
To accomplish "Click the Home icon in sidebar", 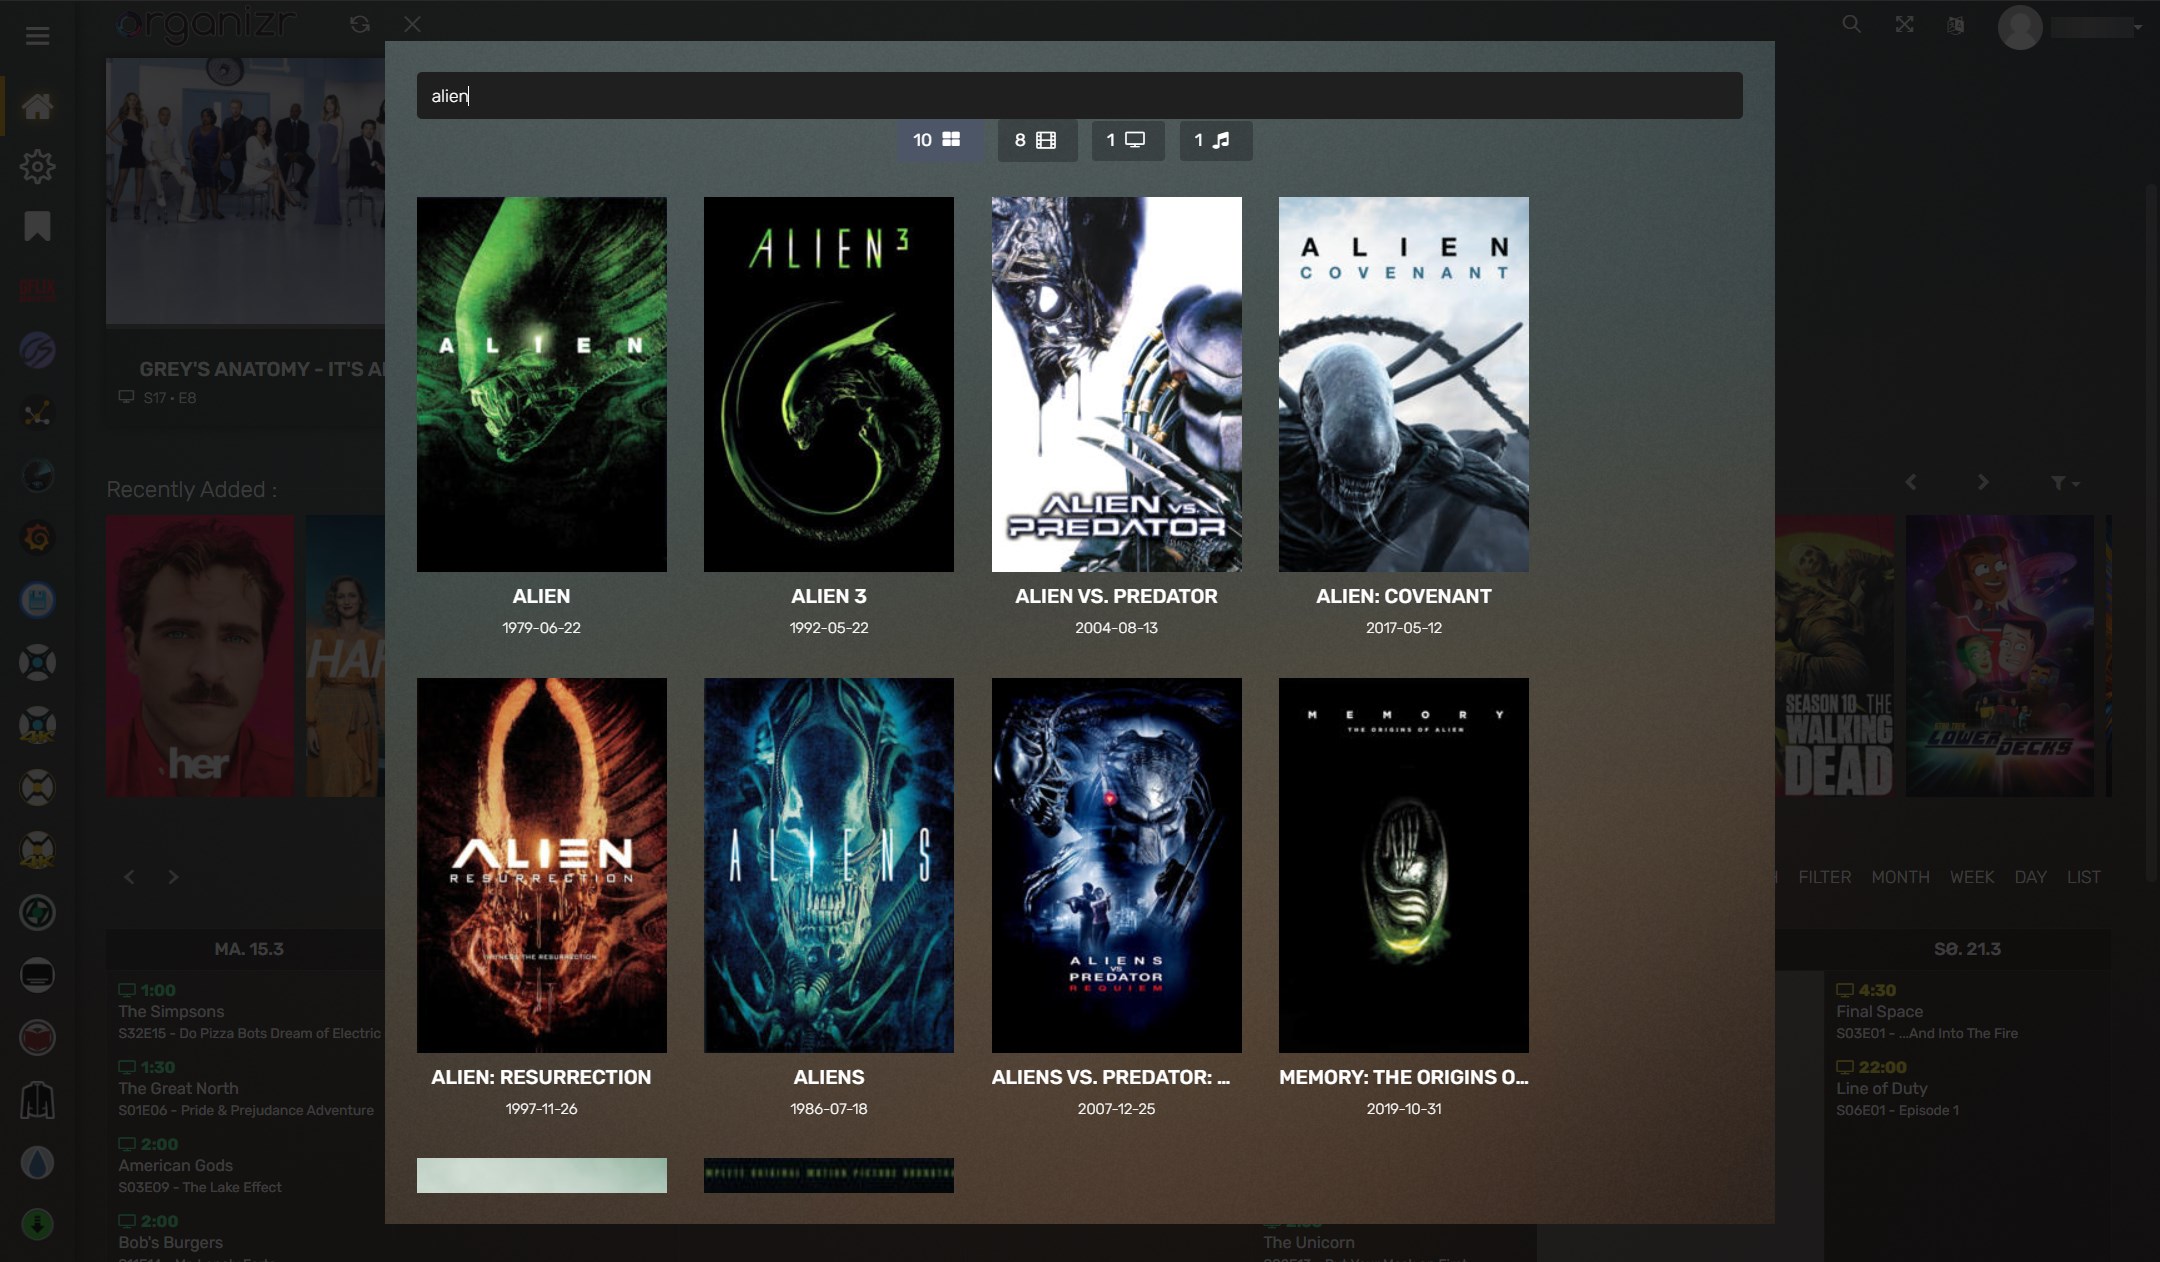I will coord(38,105).
